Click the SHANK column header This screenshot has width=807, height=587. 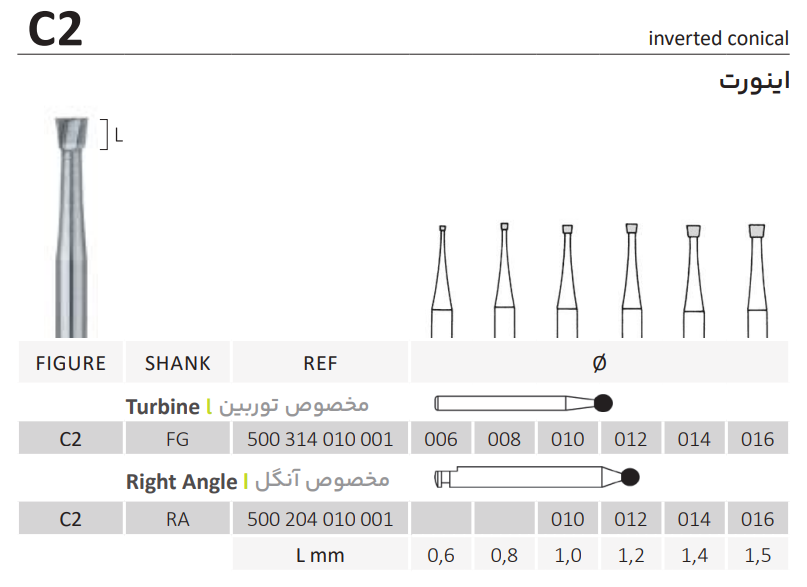pos(178,363)
